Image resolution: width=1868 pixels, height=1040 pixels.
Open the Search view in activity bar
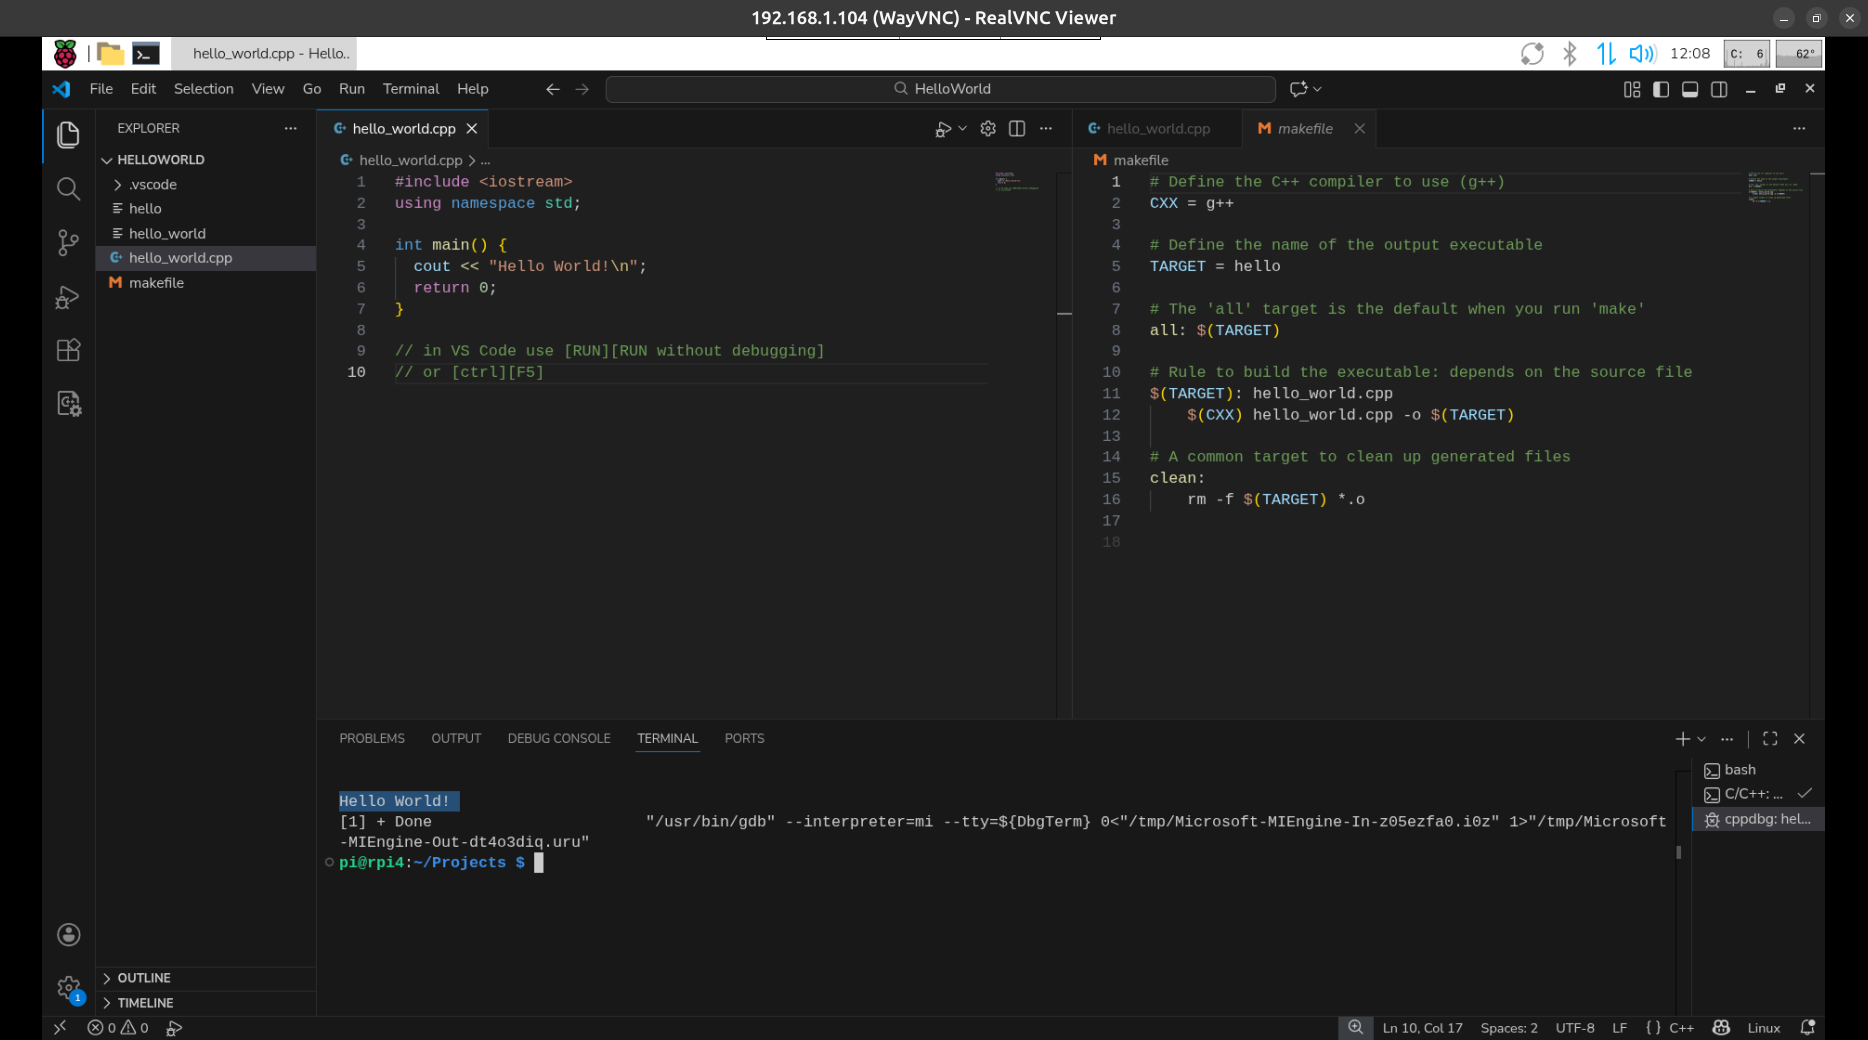(x=68, y=189)
